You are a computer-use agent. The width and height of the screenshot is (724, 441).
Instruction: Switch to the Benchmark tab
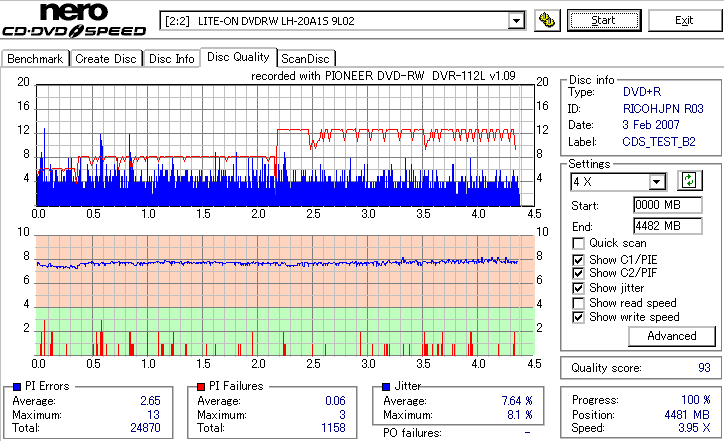pyautogui.click(x=35, y=59)
